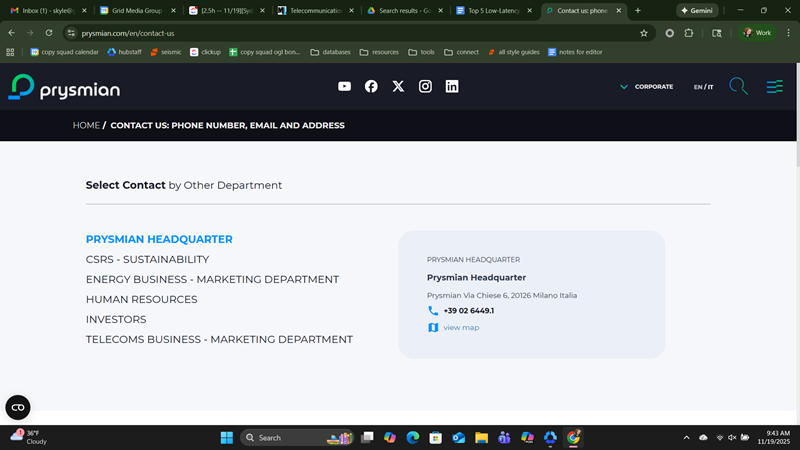Open Prysmian's YouTube channel icon
The image size is (800, 450).
coord(344,87)
